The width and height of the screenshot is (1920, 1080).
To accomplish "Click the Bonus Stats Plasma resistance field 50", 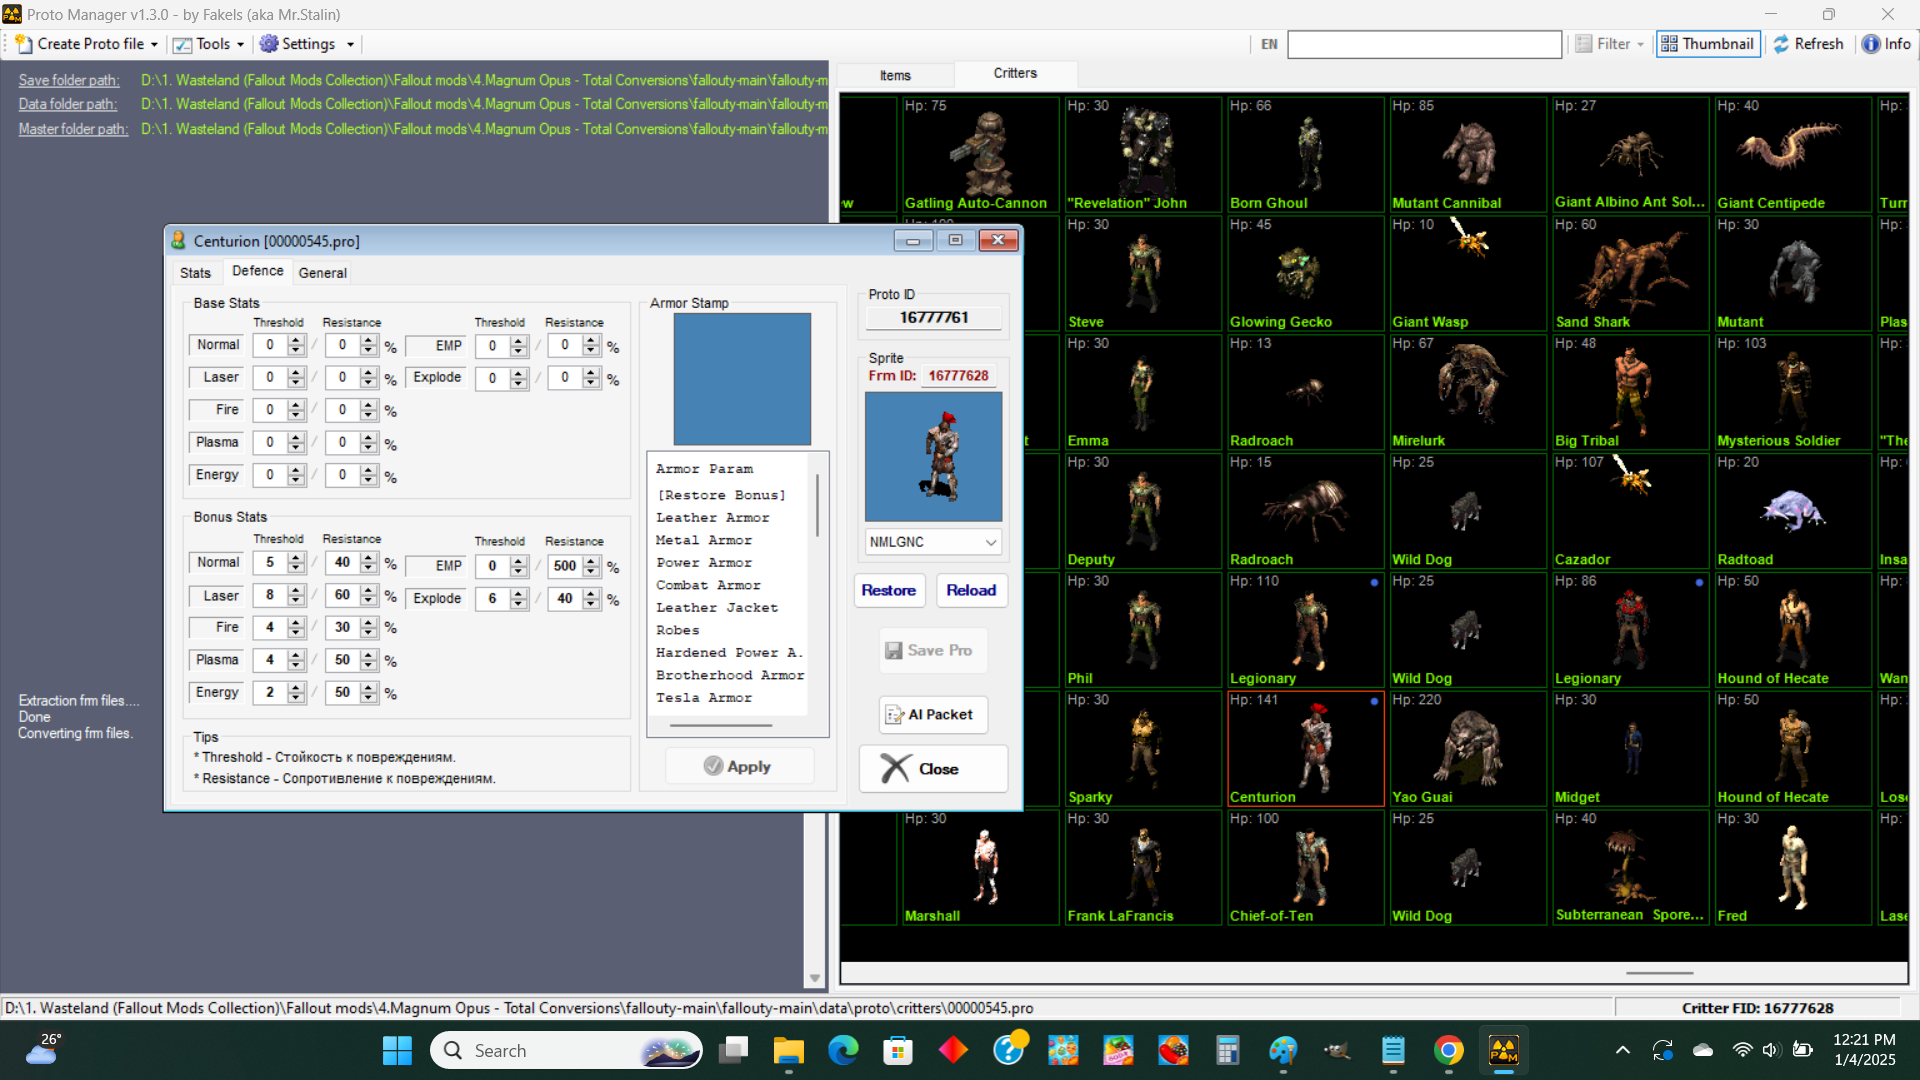I will click(x=342, y=660).
